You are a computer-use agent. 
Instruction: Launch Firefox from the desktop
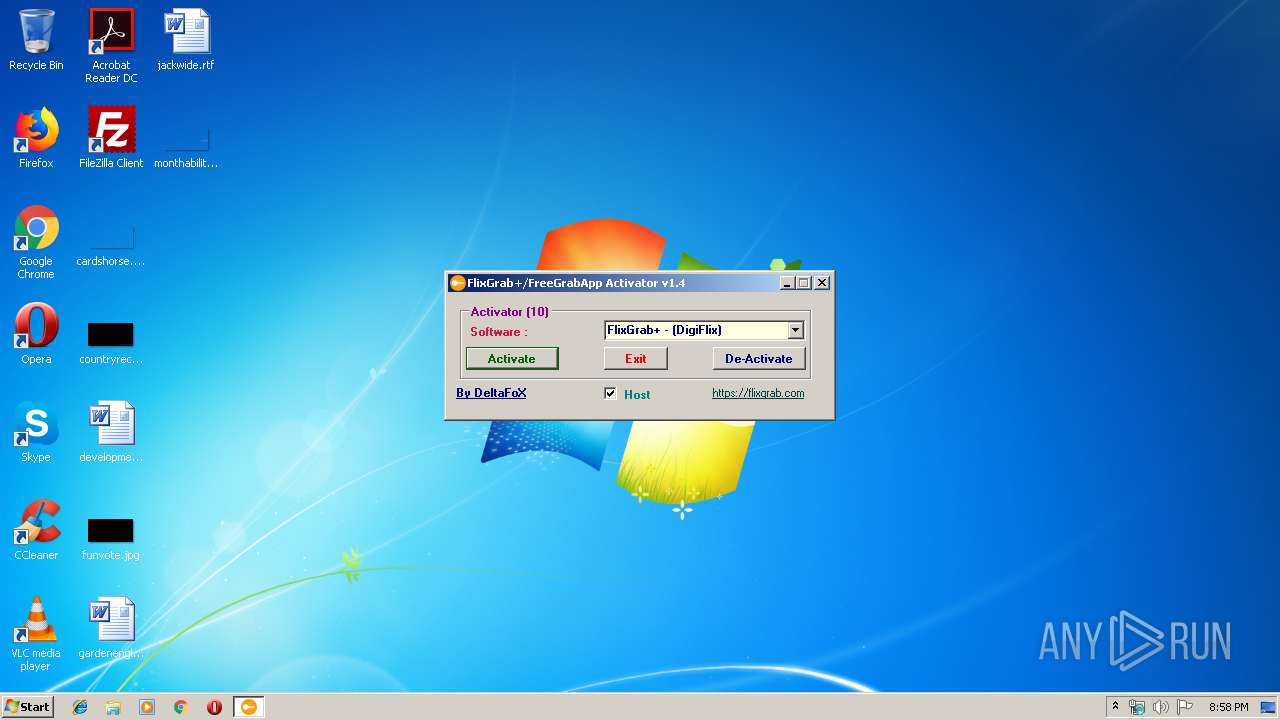tap(36, 138)
